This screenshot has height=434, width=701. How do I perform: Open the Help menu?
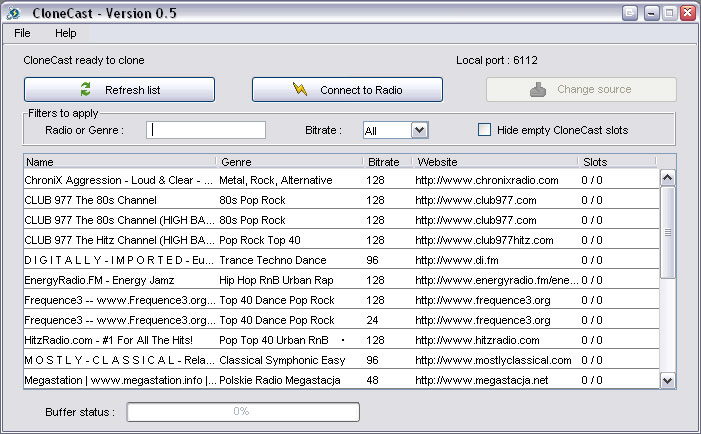tap(65, 33)
